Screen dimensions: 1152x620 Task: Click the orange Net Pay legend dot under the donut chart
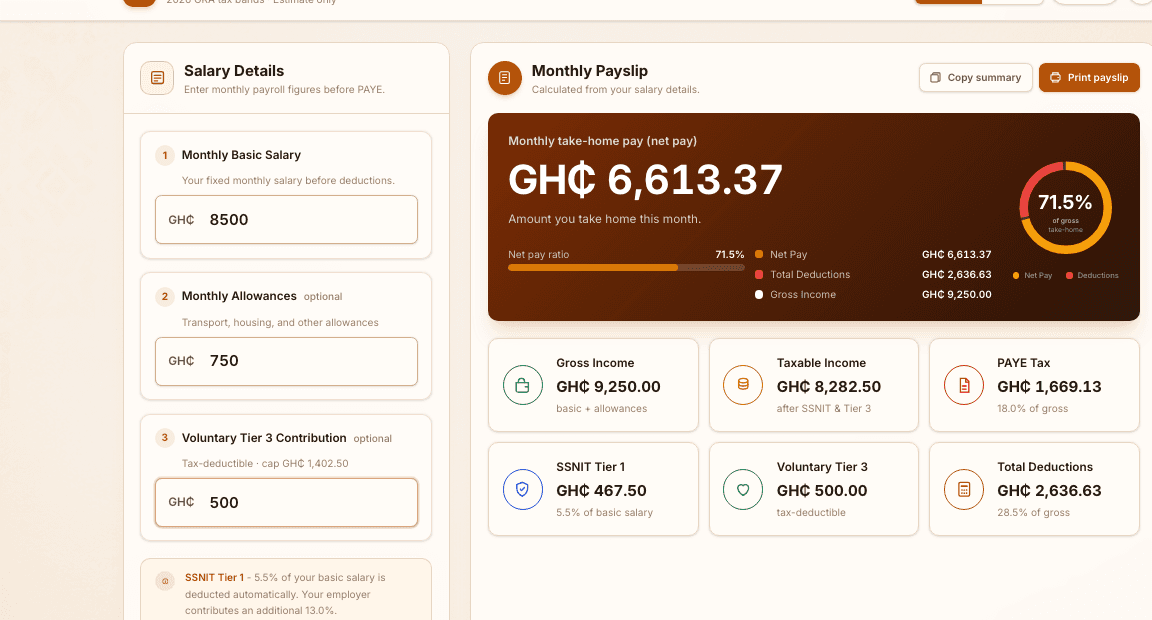pos(1015,275)
